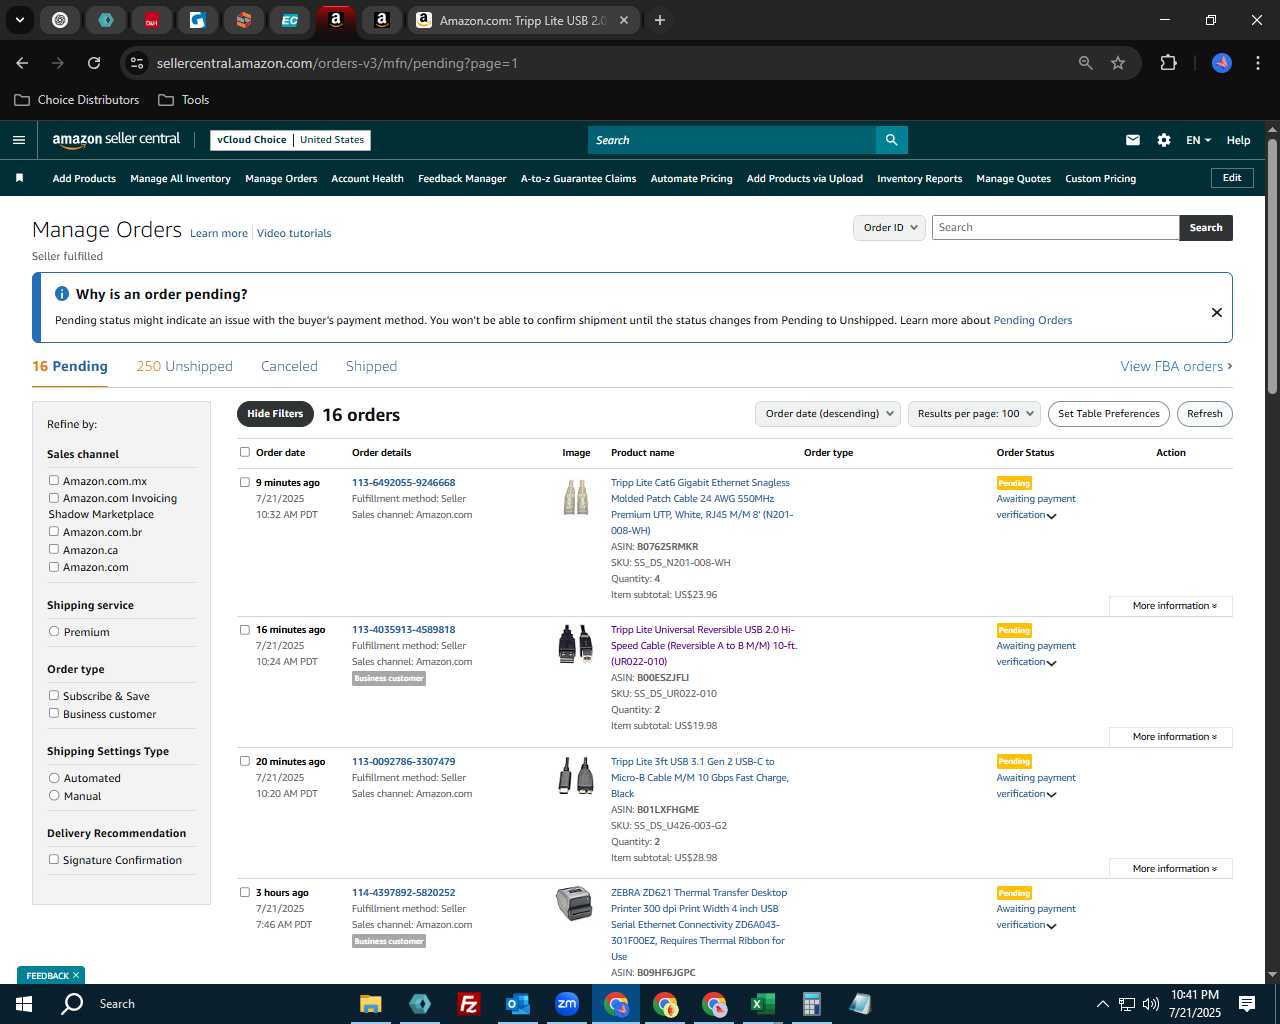The width and height of the screenshot is (1280, 1024).
Task: Open the tab search dropdown arrow
Action: (19, 20)
